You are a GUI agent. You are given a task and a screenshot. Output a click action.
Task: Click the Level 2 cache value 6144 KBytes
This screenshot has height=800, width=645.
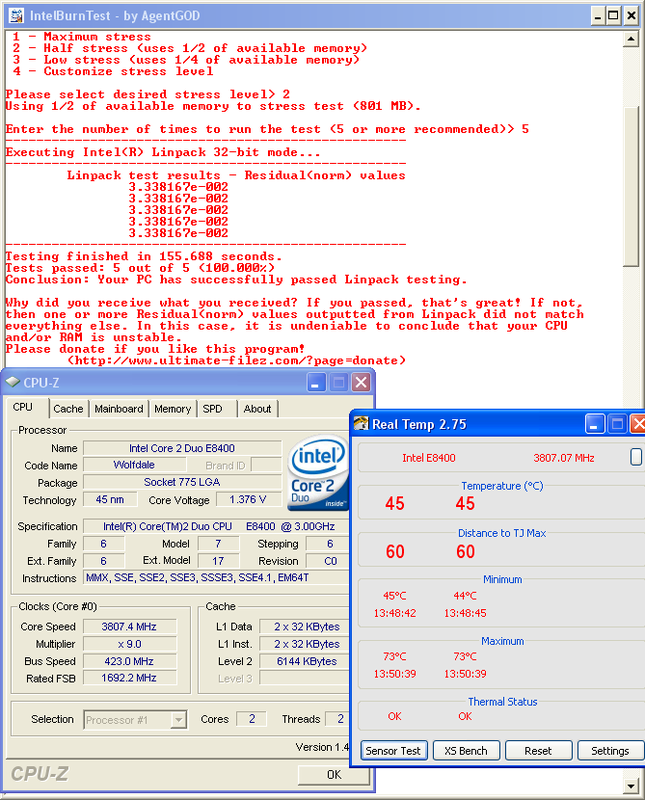(306, 661)
